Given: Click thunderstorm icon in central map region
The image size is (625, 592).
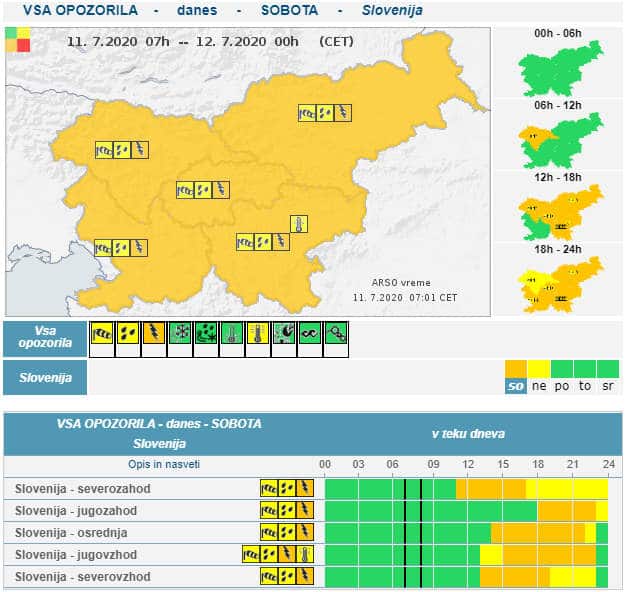Looking at the screenshot, I should coord(221,190).
